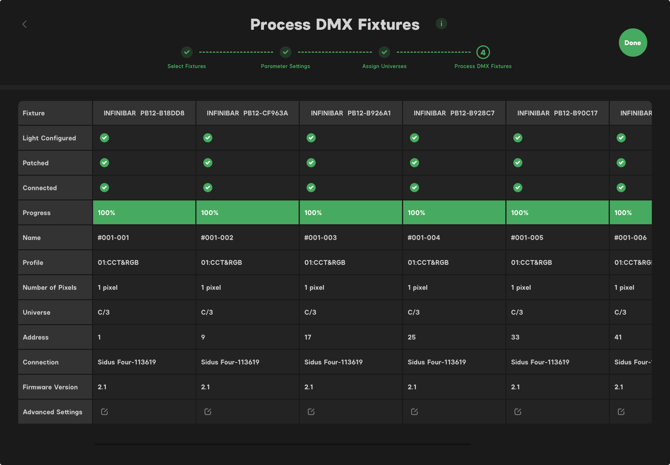Image resolution: width=670 pixels, height=465 pixels.
Task: Open Advanced Settings for PB12-CF963A fixture
Action: [208, 411]
